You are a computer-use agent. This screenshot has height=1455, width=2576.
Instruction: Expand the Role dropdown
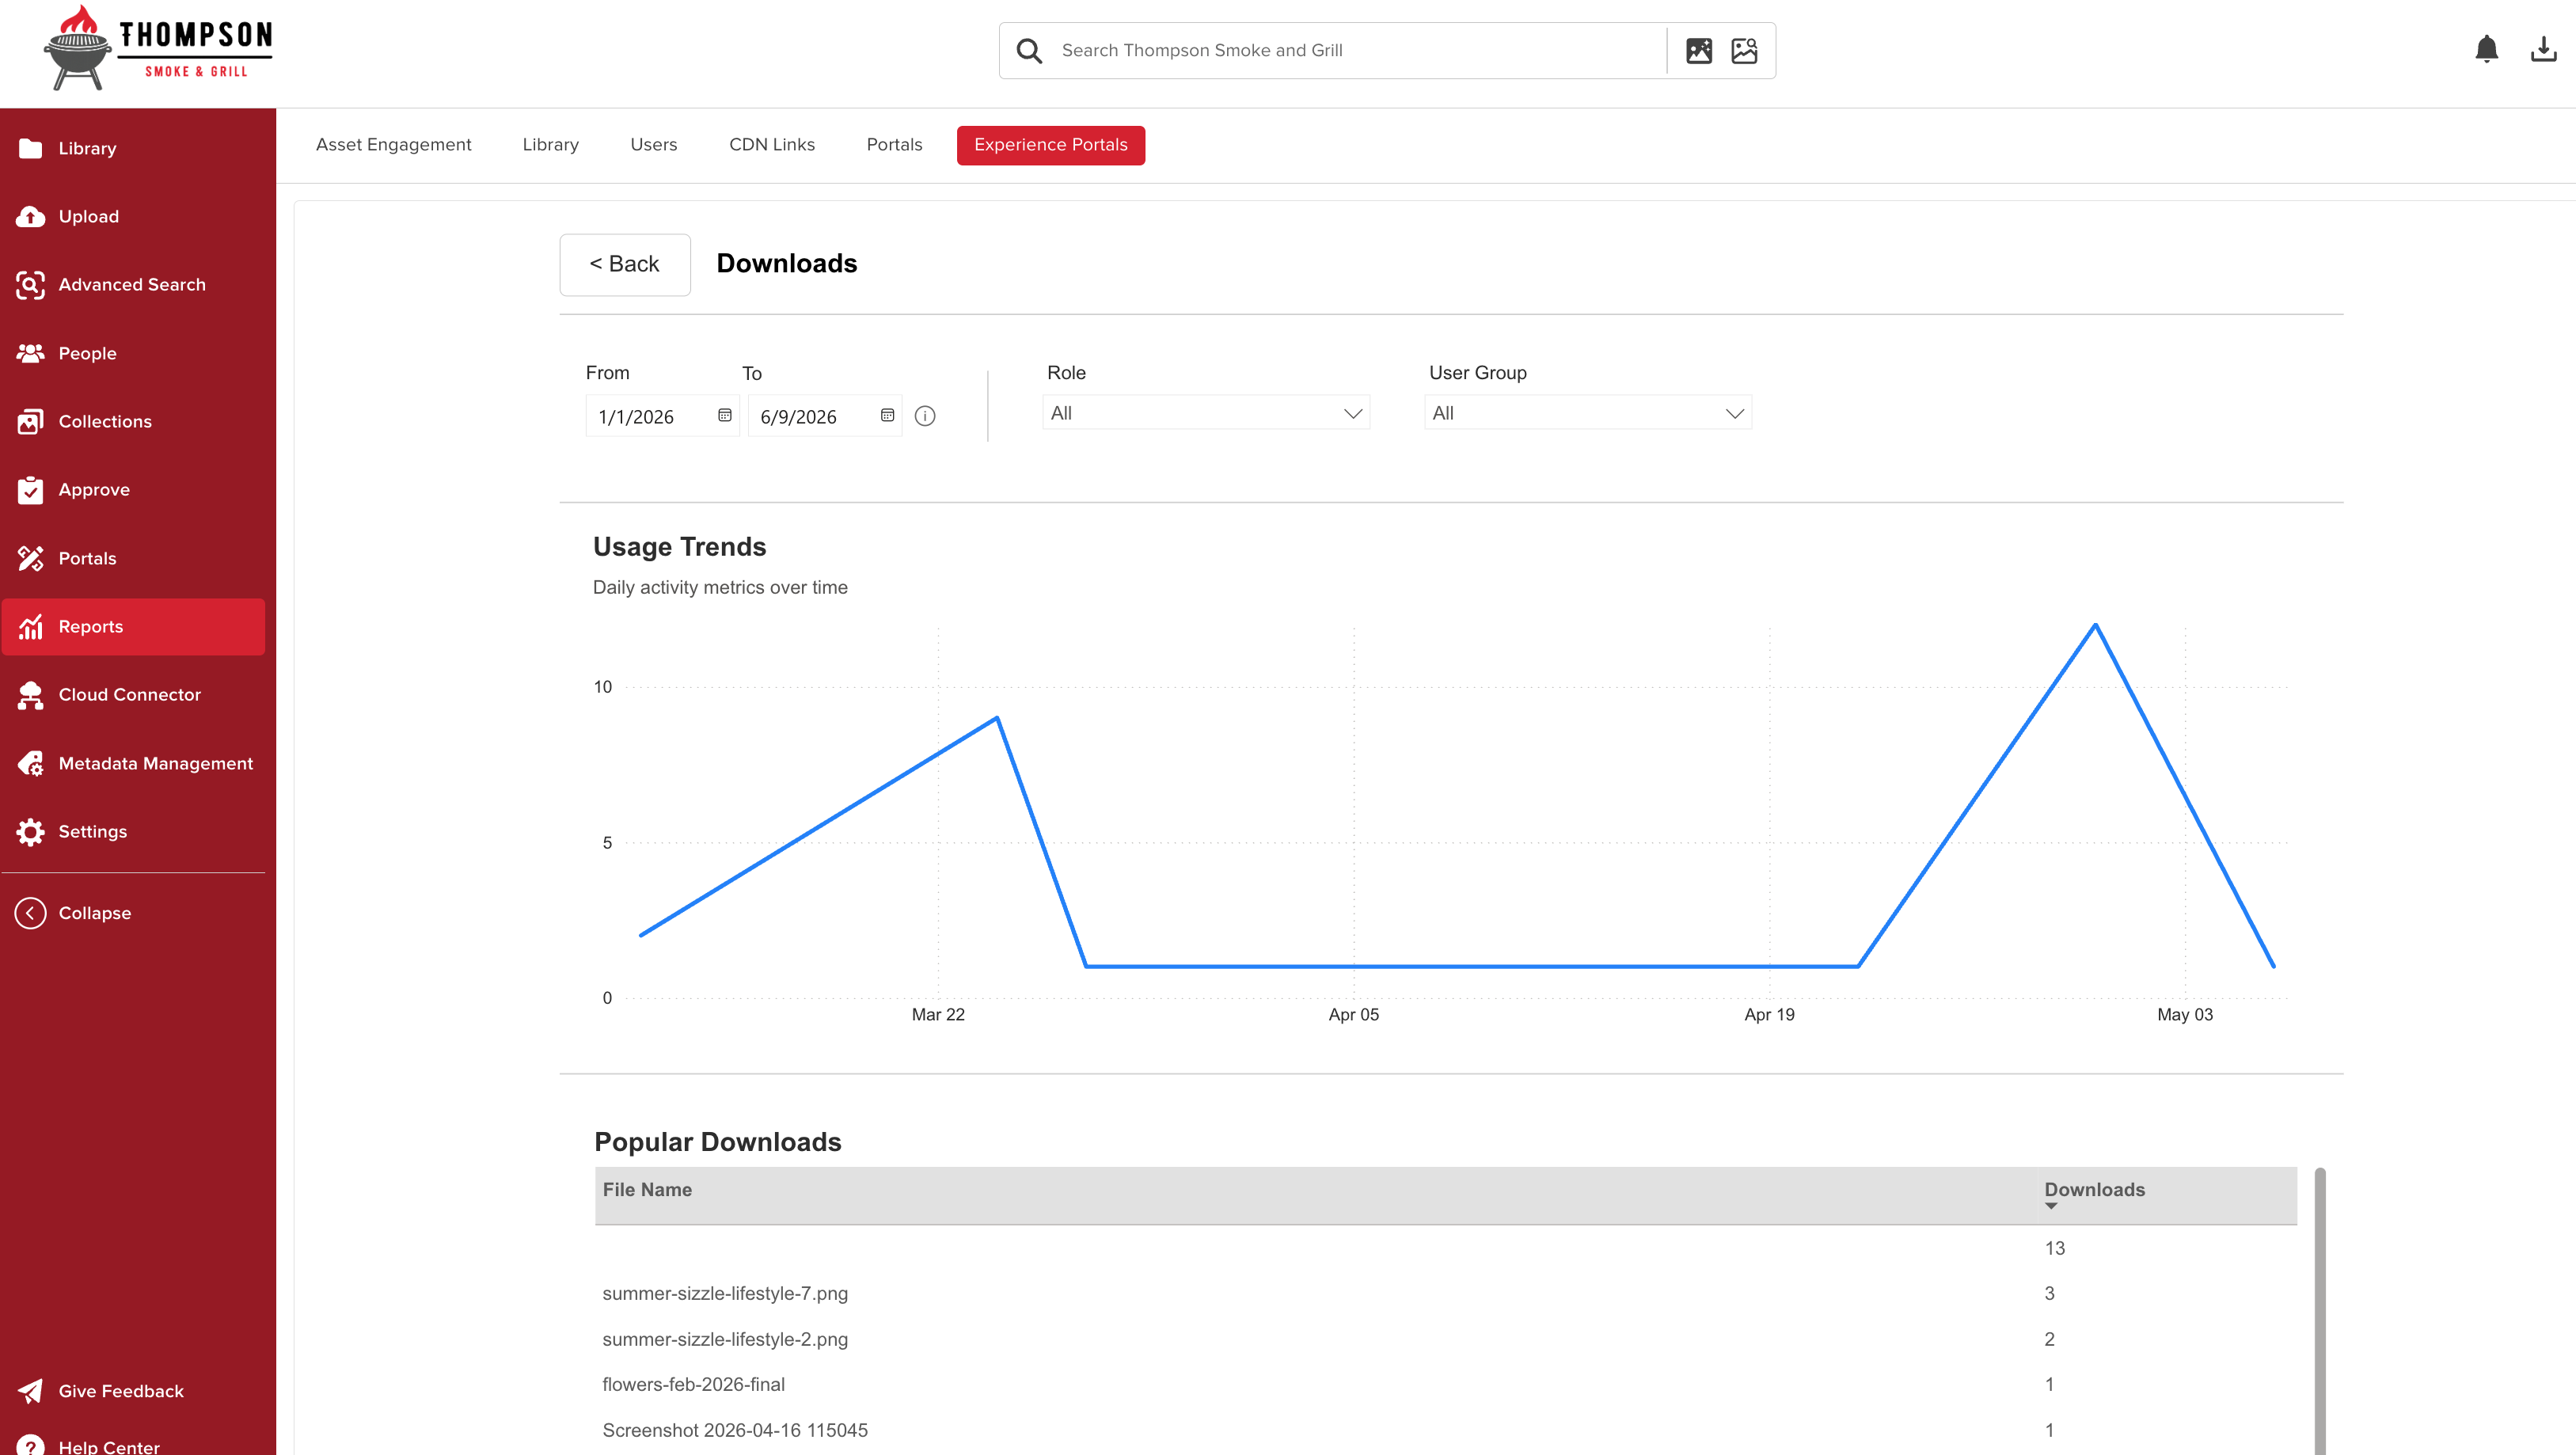click(1205, 413)
